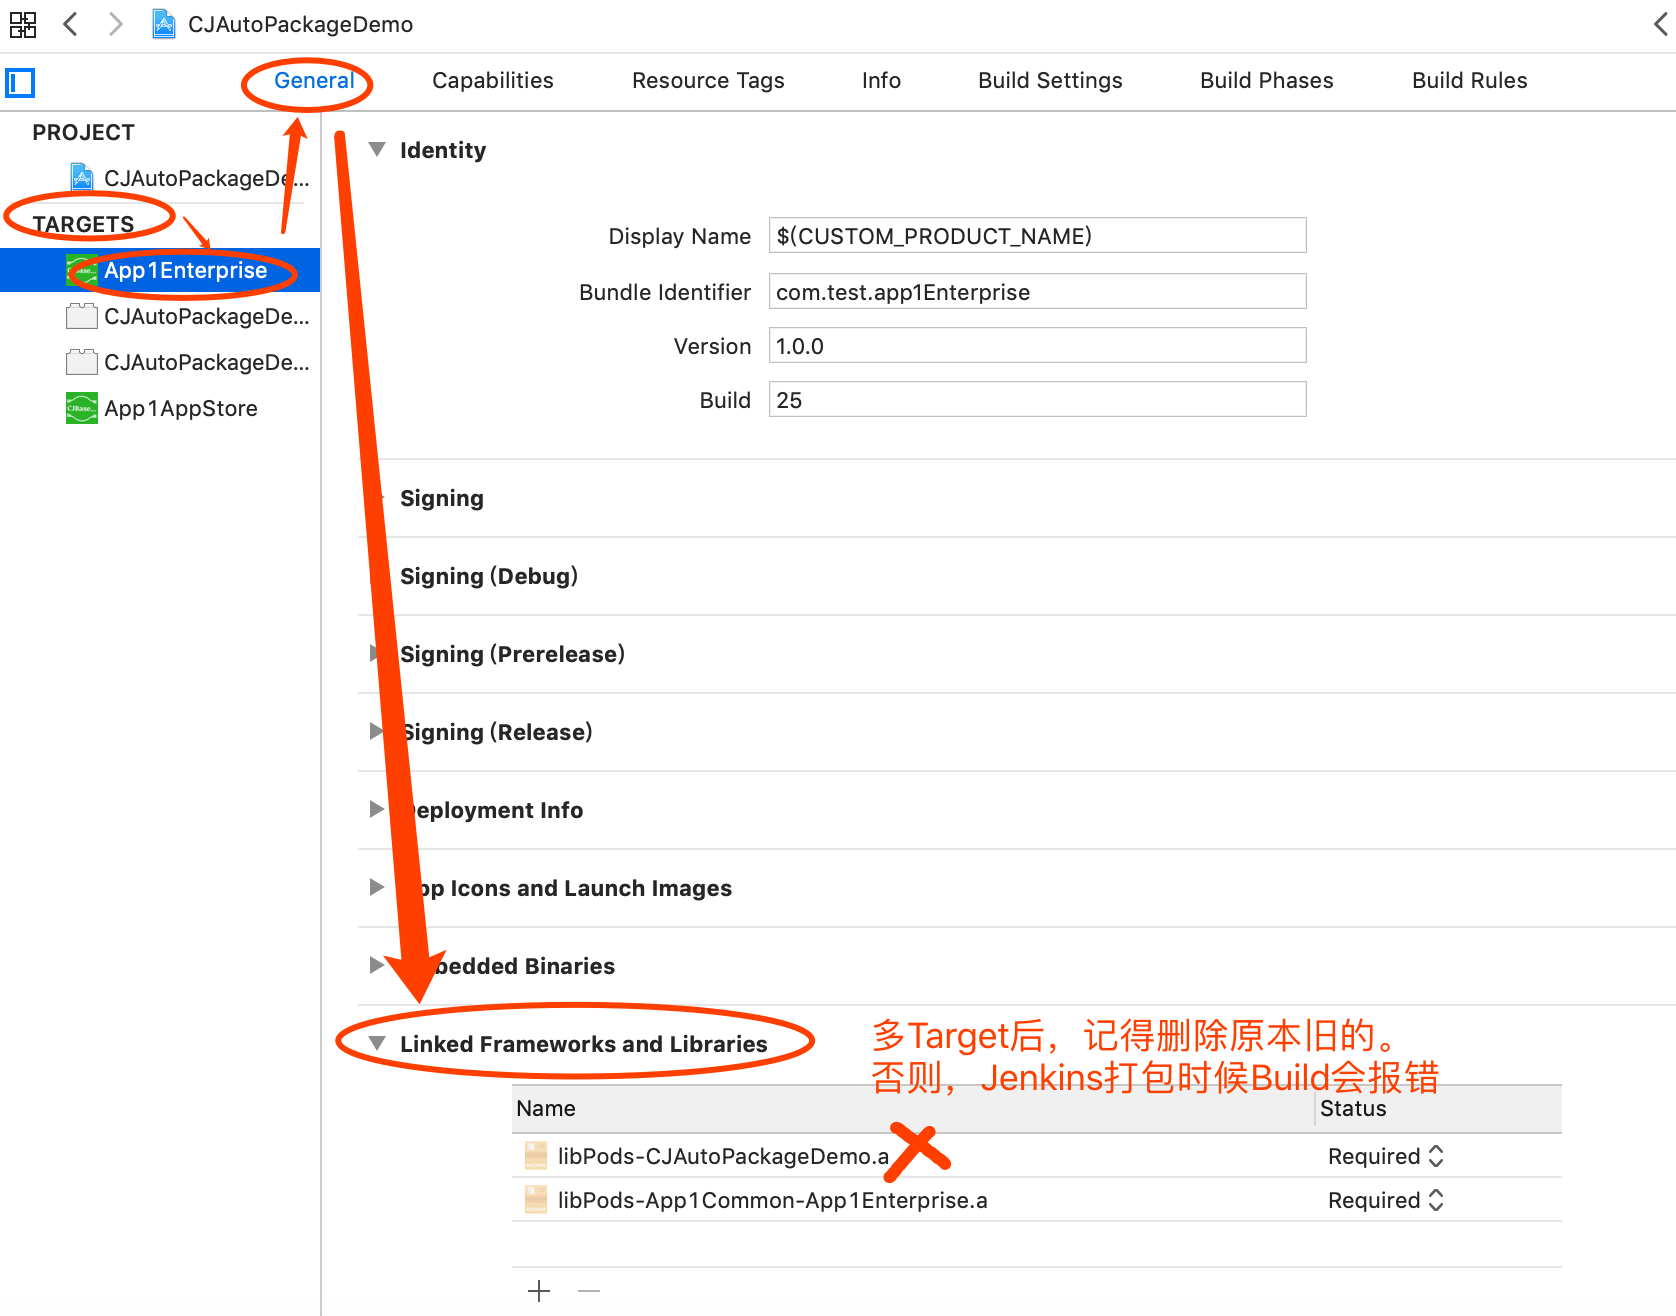Remove linked library with minus button
Viewport: 1676px width, 1316px height.
click(589, 1291)
